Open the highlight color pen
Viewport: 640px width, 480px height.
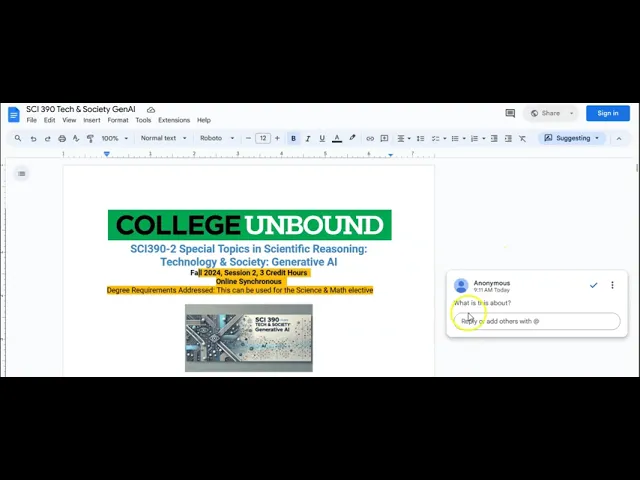tap(352, 138)
